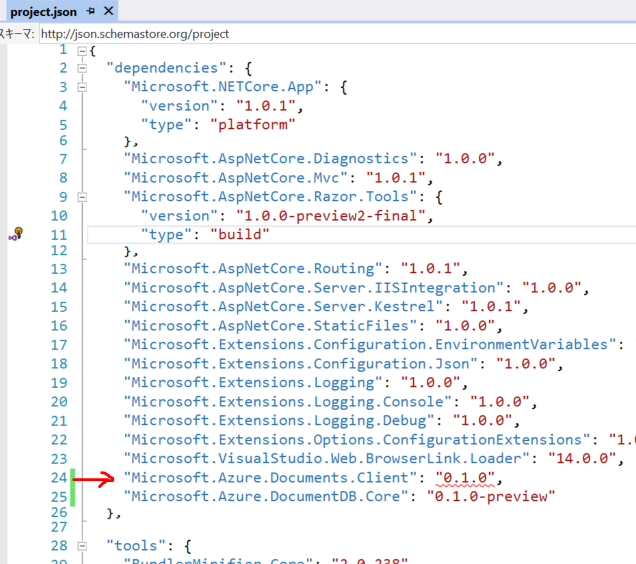
Task: Click the "tools" key on line 28
Action: click(x=136, y=546)
